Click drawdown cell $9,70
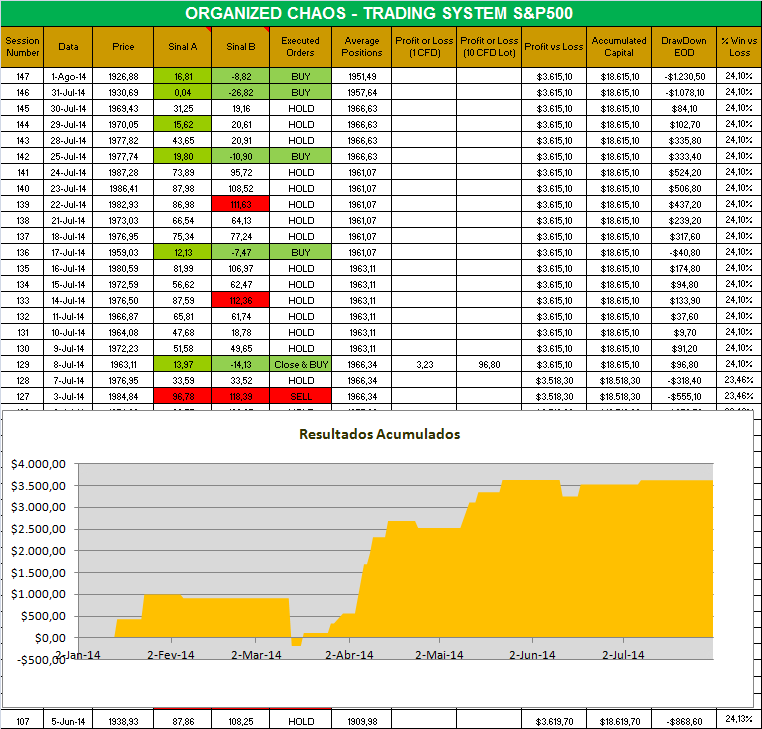 pos(684,333)
